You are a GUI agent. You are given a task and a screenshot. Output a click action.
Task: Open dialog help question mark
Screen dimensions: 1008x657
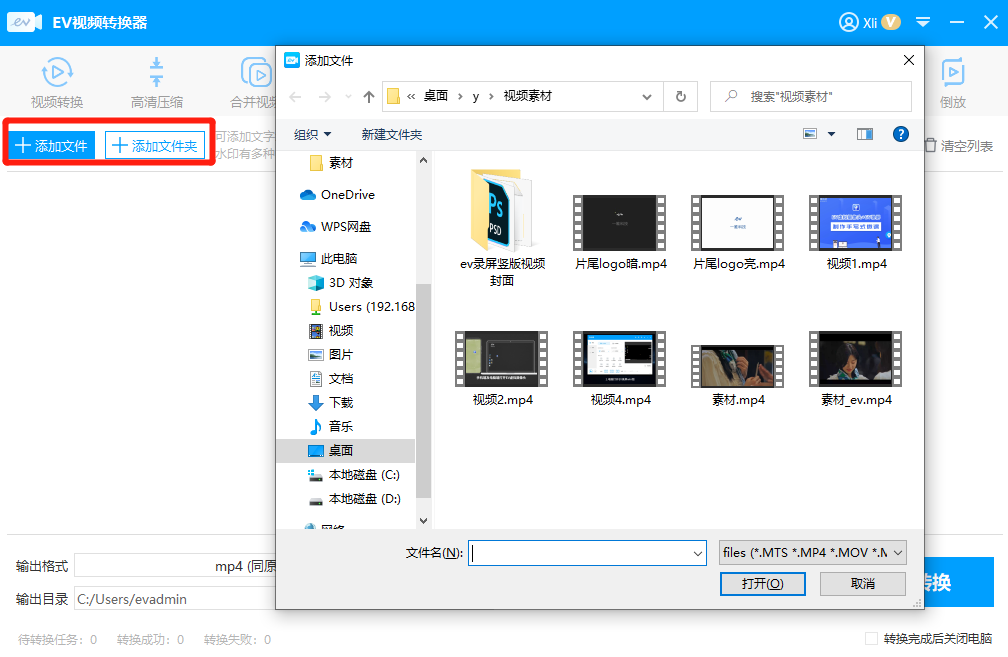point(901,134)
